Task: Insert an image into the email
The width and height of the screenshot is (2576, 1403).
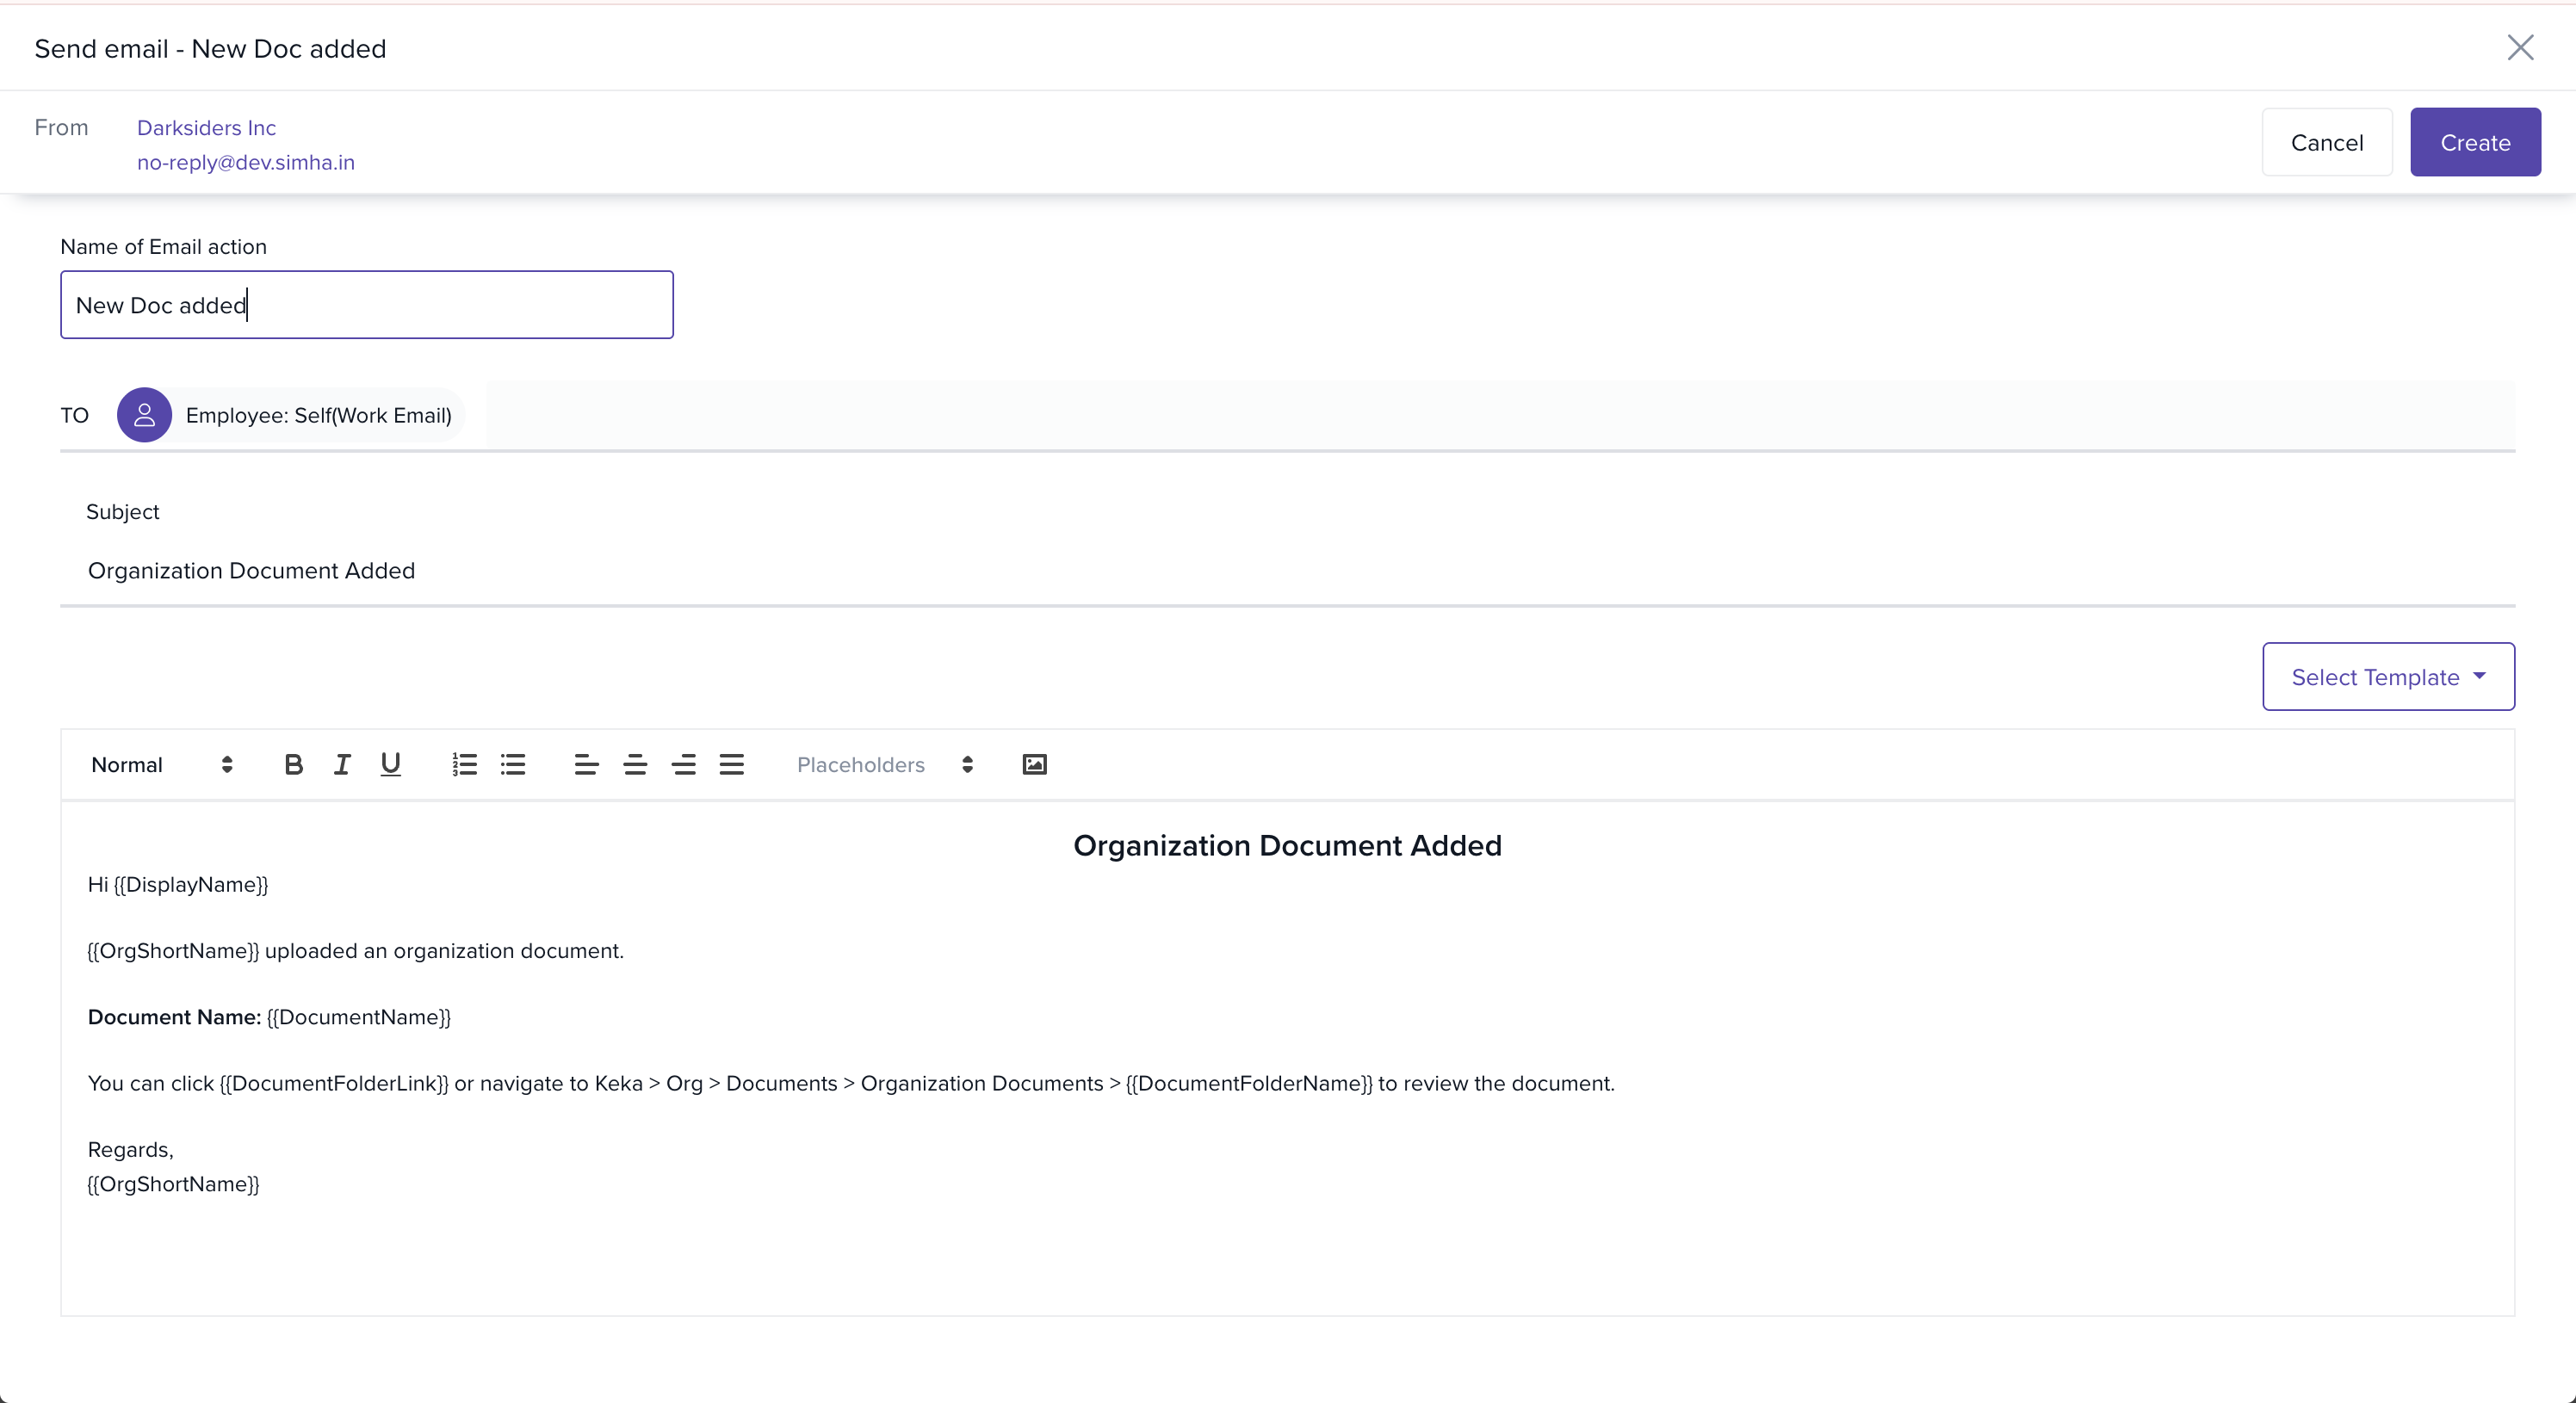Action: click(1035, 765)
